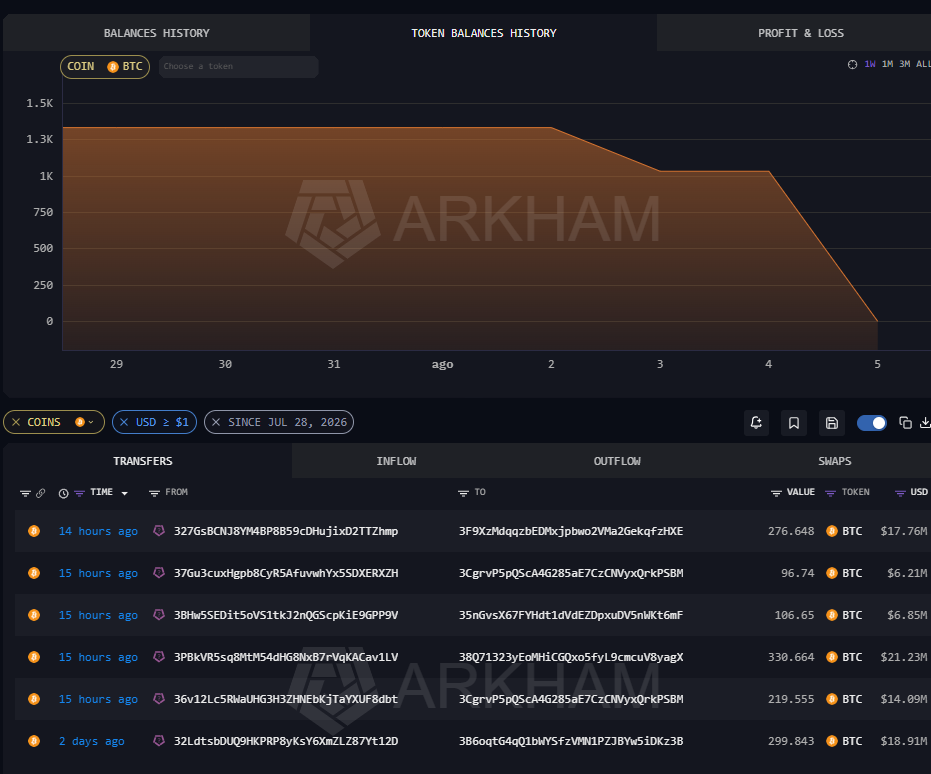Click BTC token icon on 96.74 row
Viewport: 931px width, 774px height.
click(x=832, y=573)
